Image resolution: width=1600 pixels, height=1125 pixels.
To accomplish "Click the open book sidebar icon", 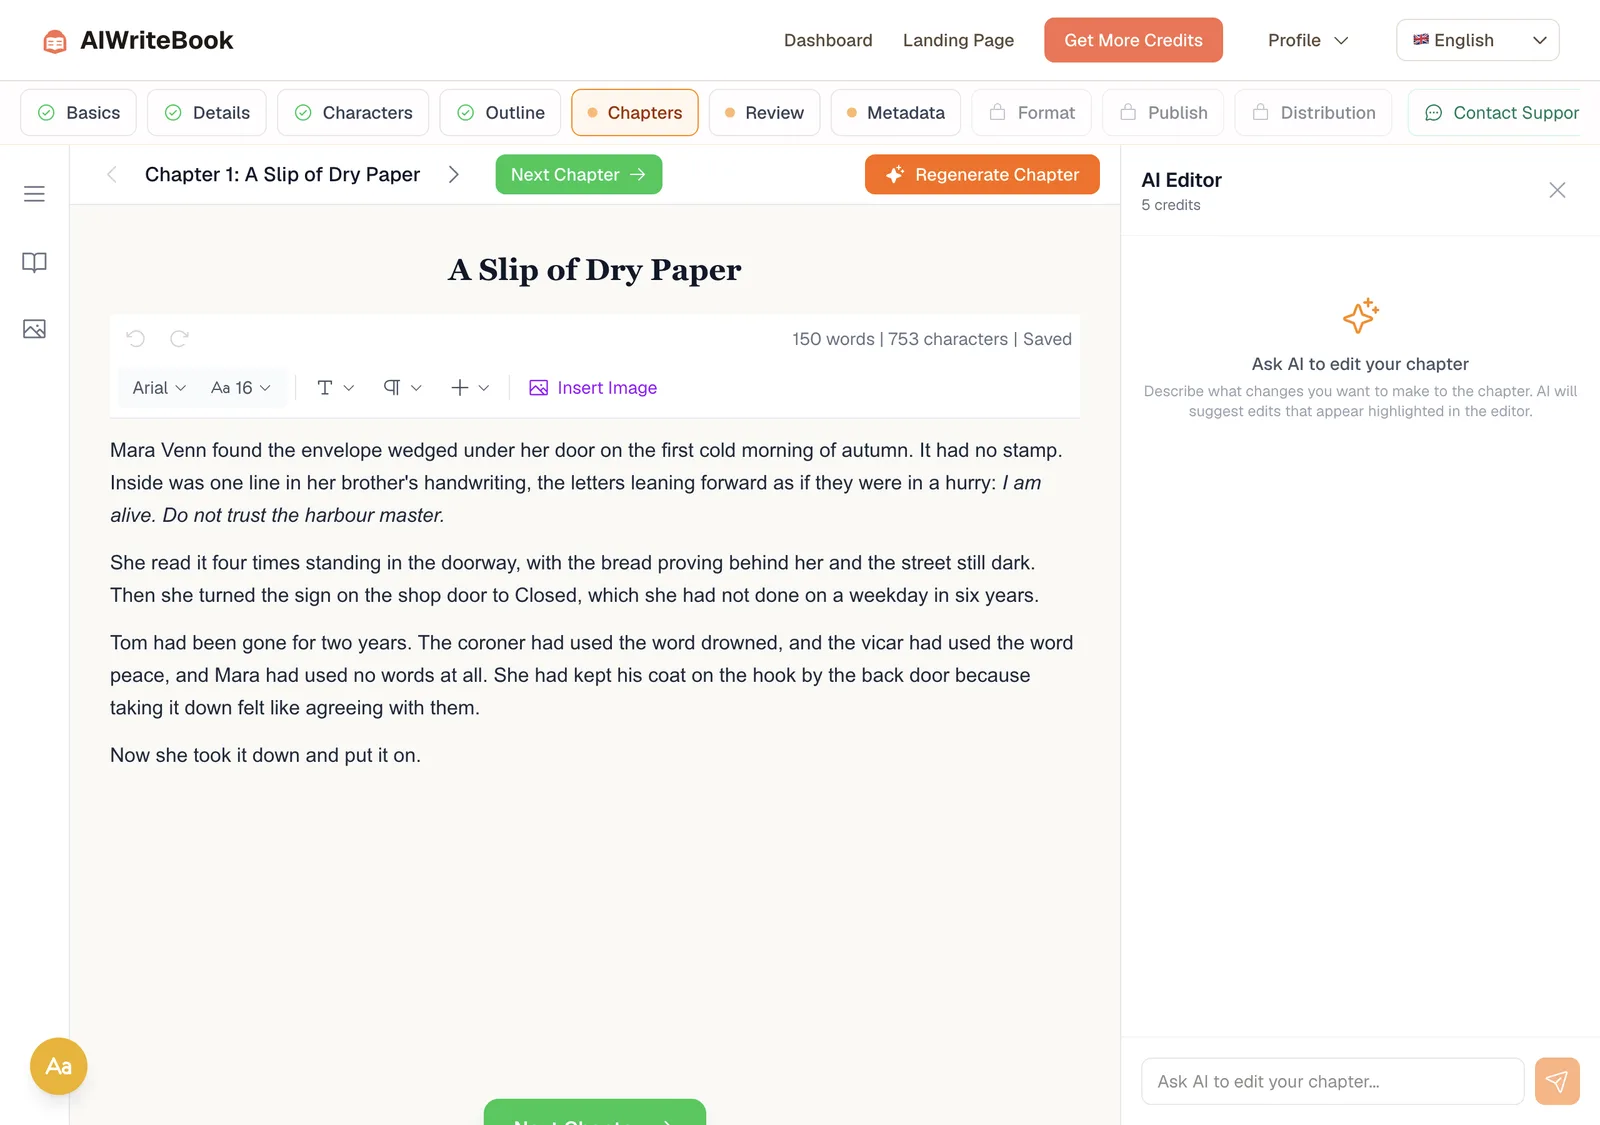I will pyautogui.click(x=34, y=262).
